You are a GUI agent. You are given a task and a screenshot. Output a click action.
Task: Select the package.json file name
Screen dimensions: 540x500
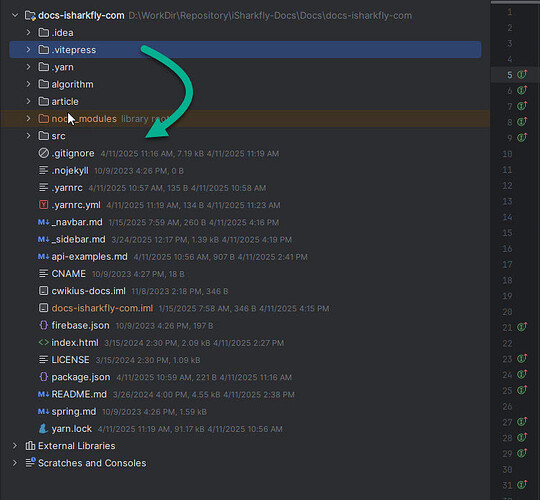pyautogui.click(x=81, y=377)
